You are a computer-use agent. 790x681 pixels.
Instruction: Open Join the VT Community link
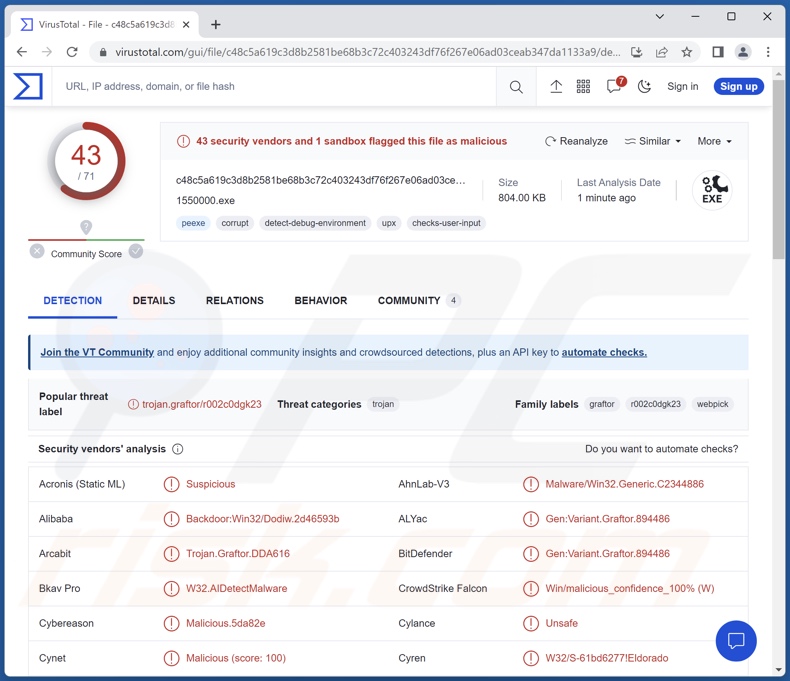(x=97, y=353)
